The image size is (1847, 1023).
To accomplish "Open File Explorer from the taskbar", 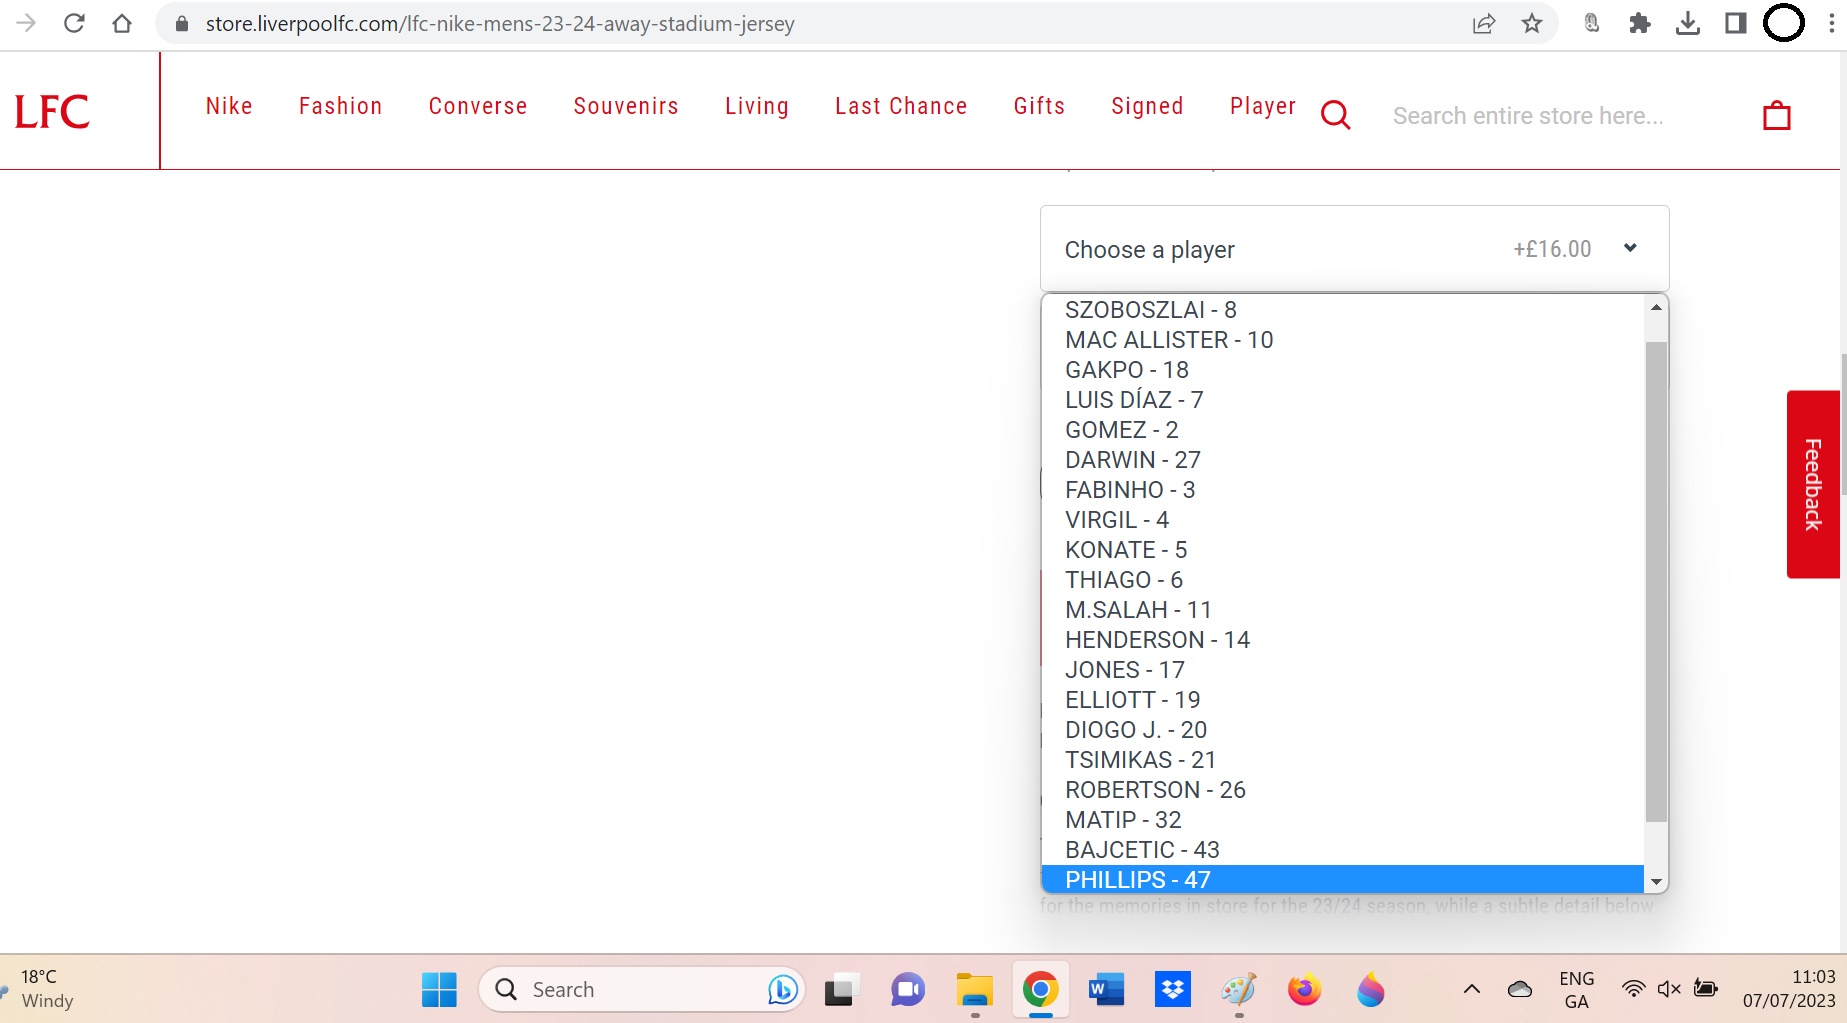I will click(974, 990).
